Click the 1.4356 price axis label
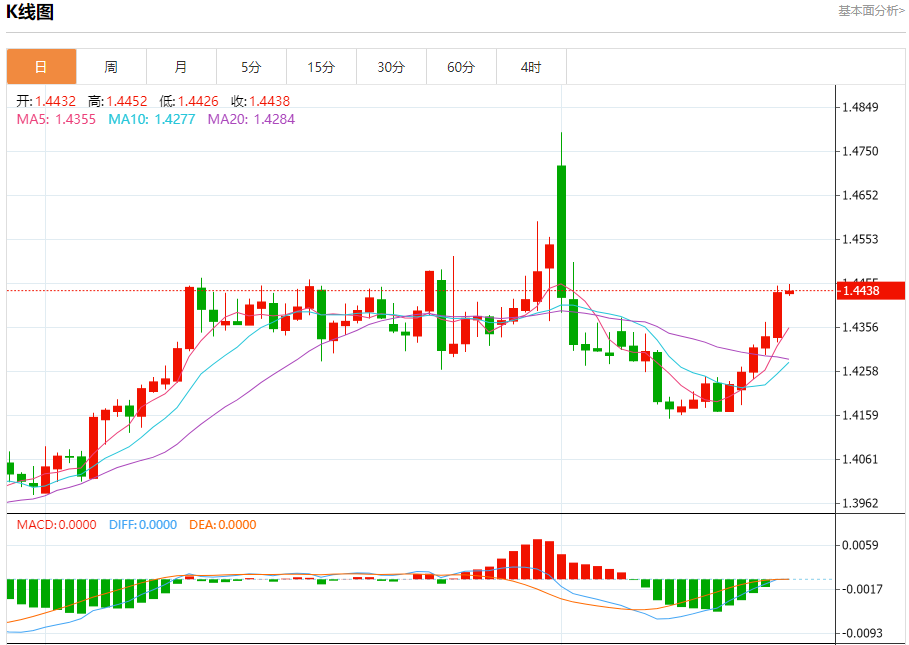This screenshot has width=909, height=645. [860, 327]
